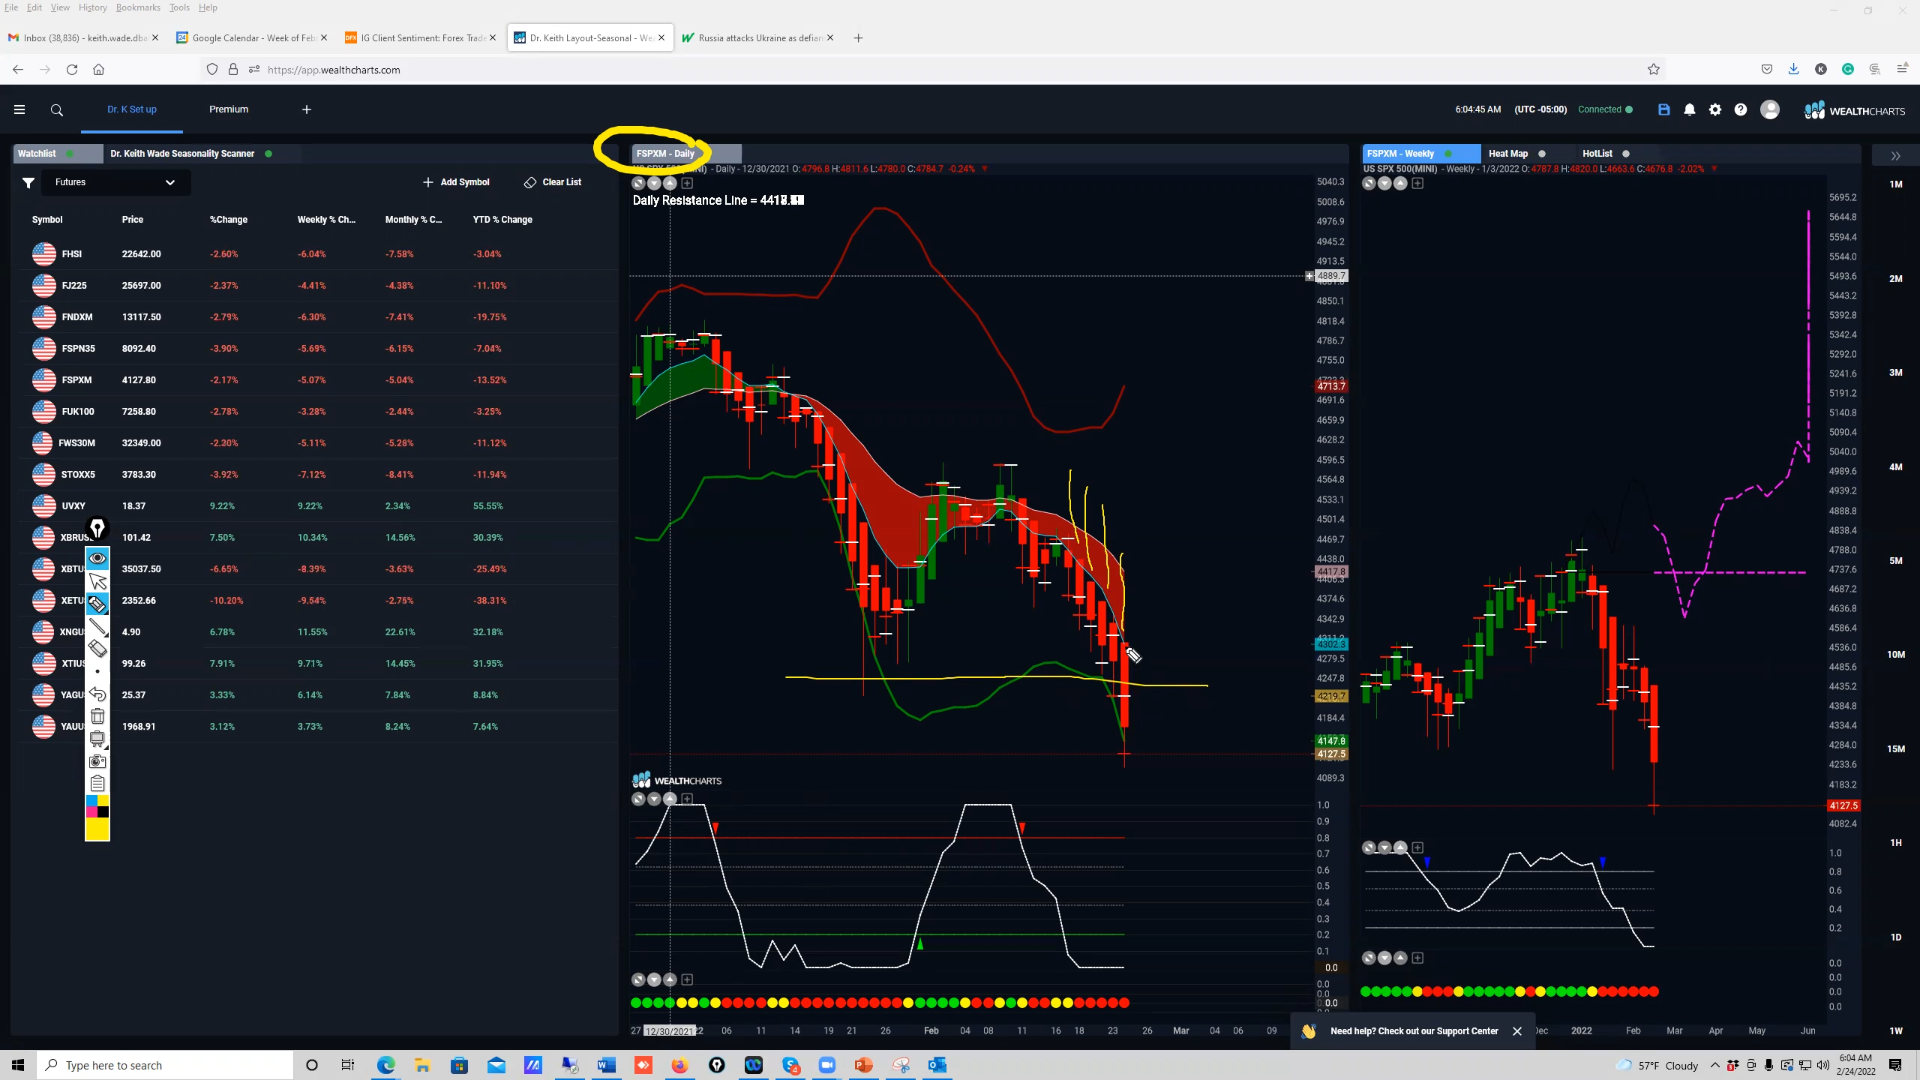This screenshot has height=1080, width=1920.
Task: Save the layout with the floppy disk icon
Action: click(1664, 110)
